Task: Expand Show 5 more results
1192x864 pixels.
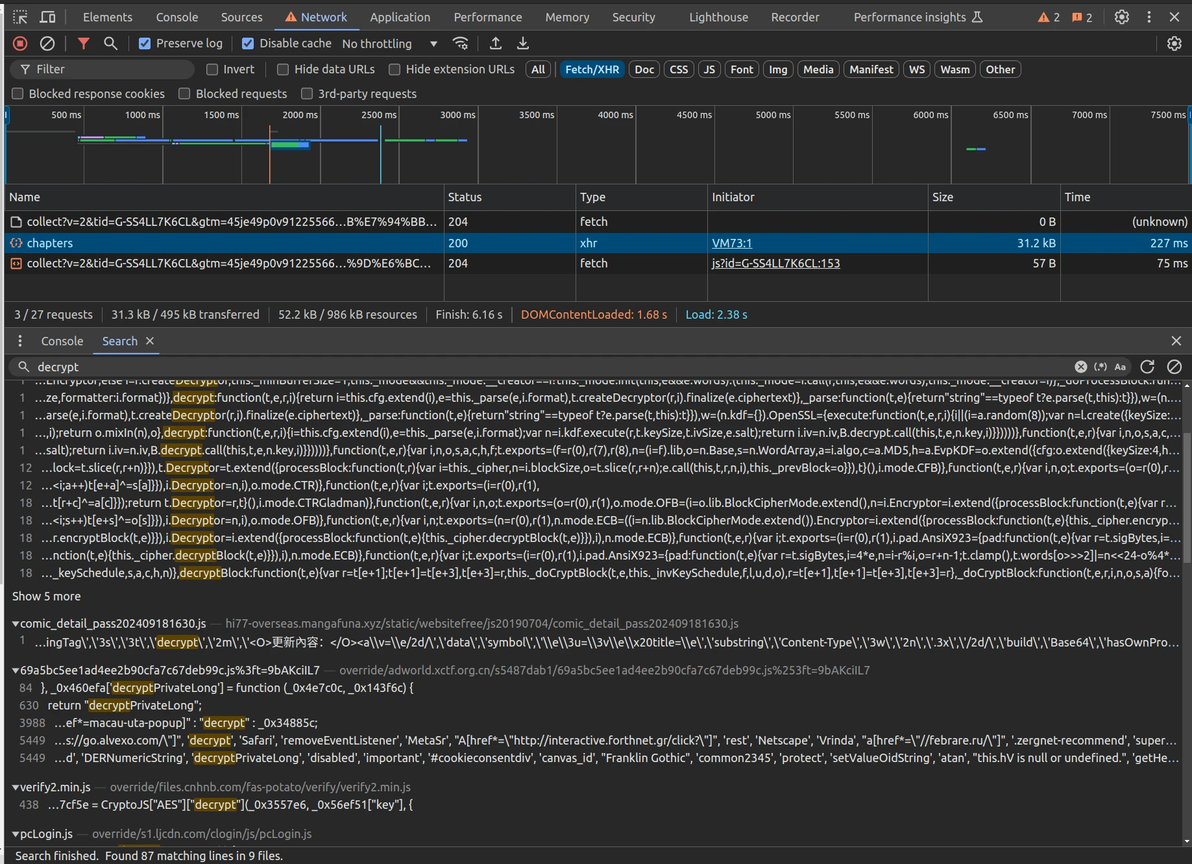Action: click(x=46, y=597)
